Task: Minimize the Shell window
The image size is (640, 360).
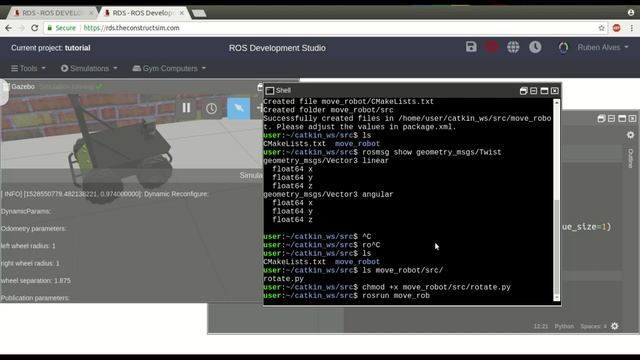Action: pyautogui.click(x=533, y=91)
